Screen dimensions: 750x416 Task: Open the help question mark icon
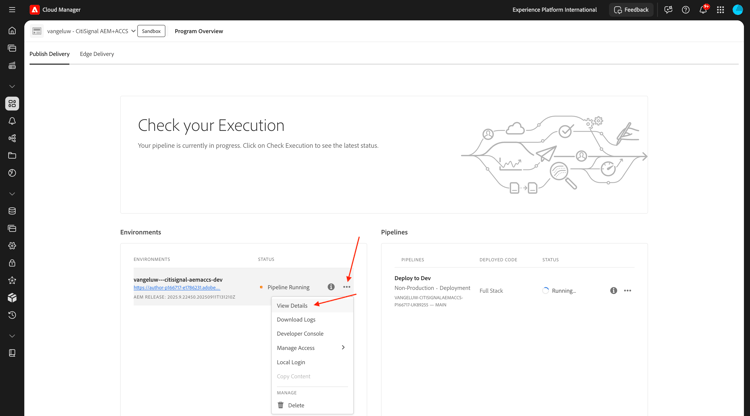[x=686, y=10]
